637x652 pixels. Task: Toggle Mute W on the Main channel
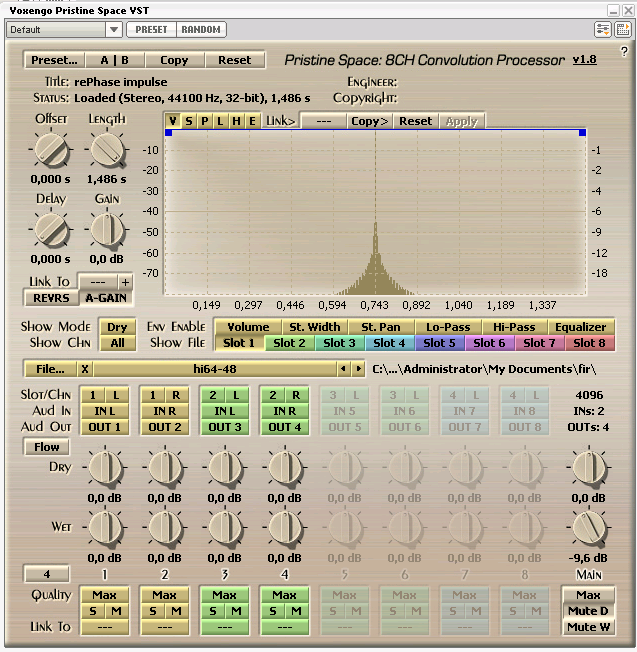(588, 627)
